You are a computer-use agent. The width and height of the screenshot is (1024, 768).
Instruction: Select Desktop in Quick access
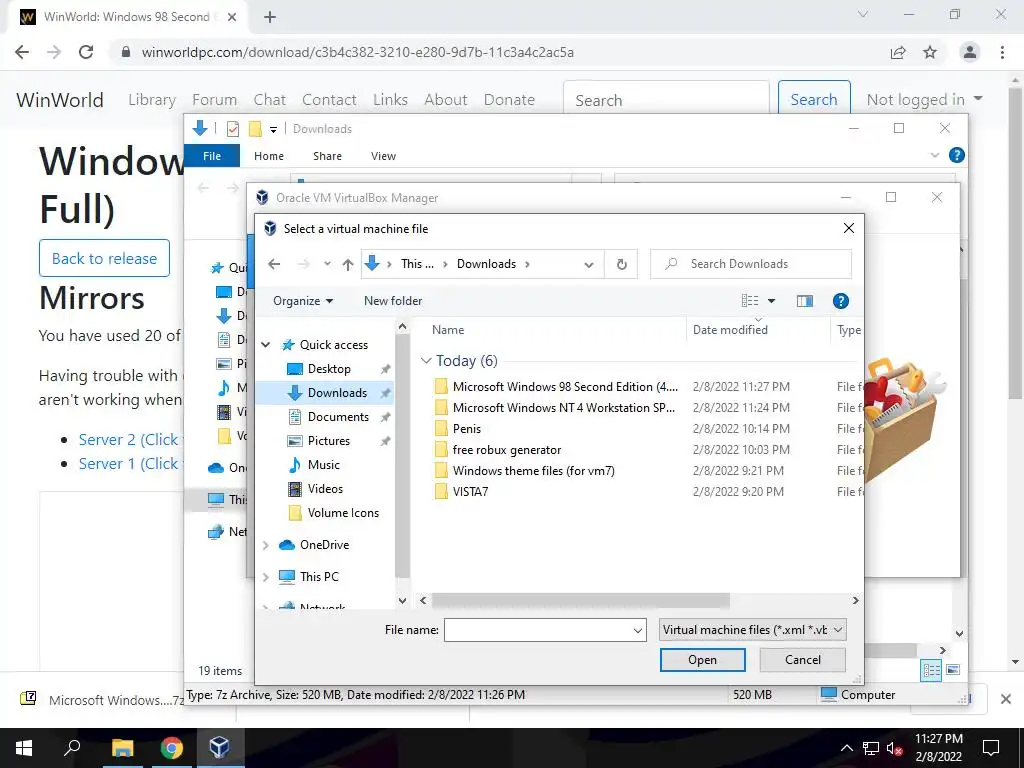pyautogui.click(x=328, y=369)
